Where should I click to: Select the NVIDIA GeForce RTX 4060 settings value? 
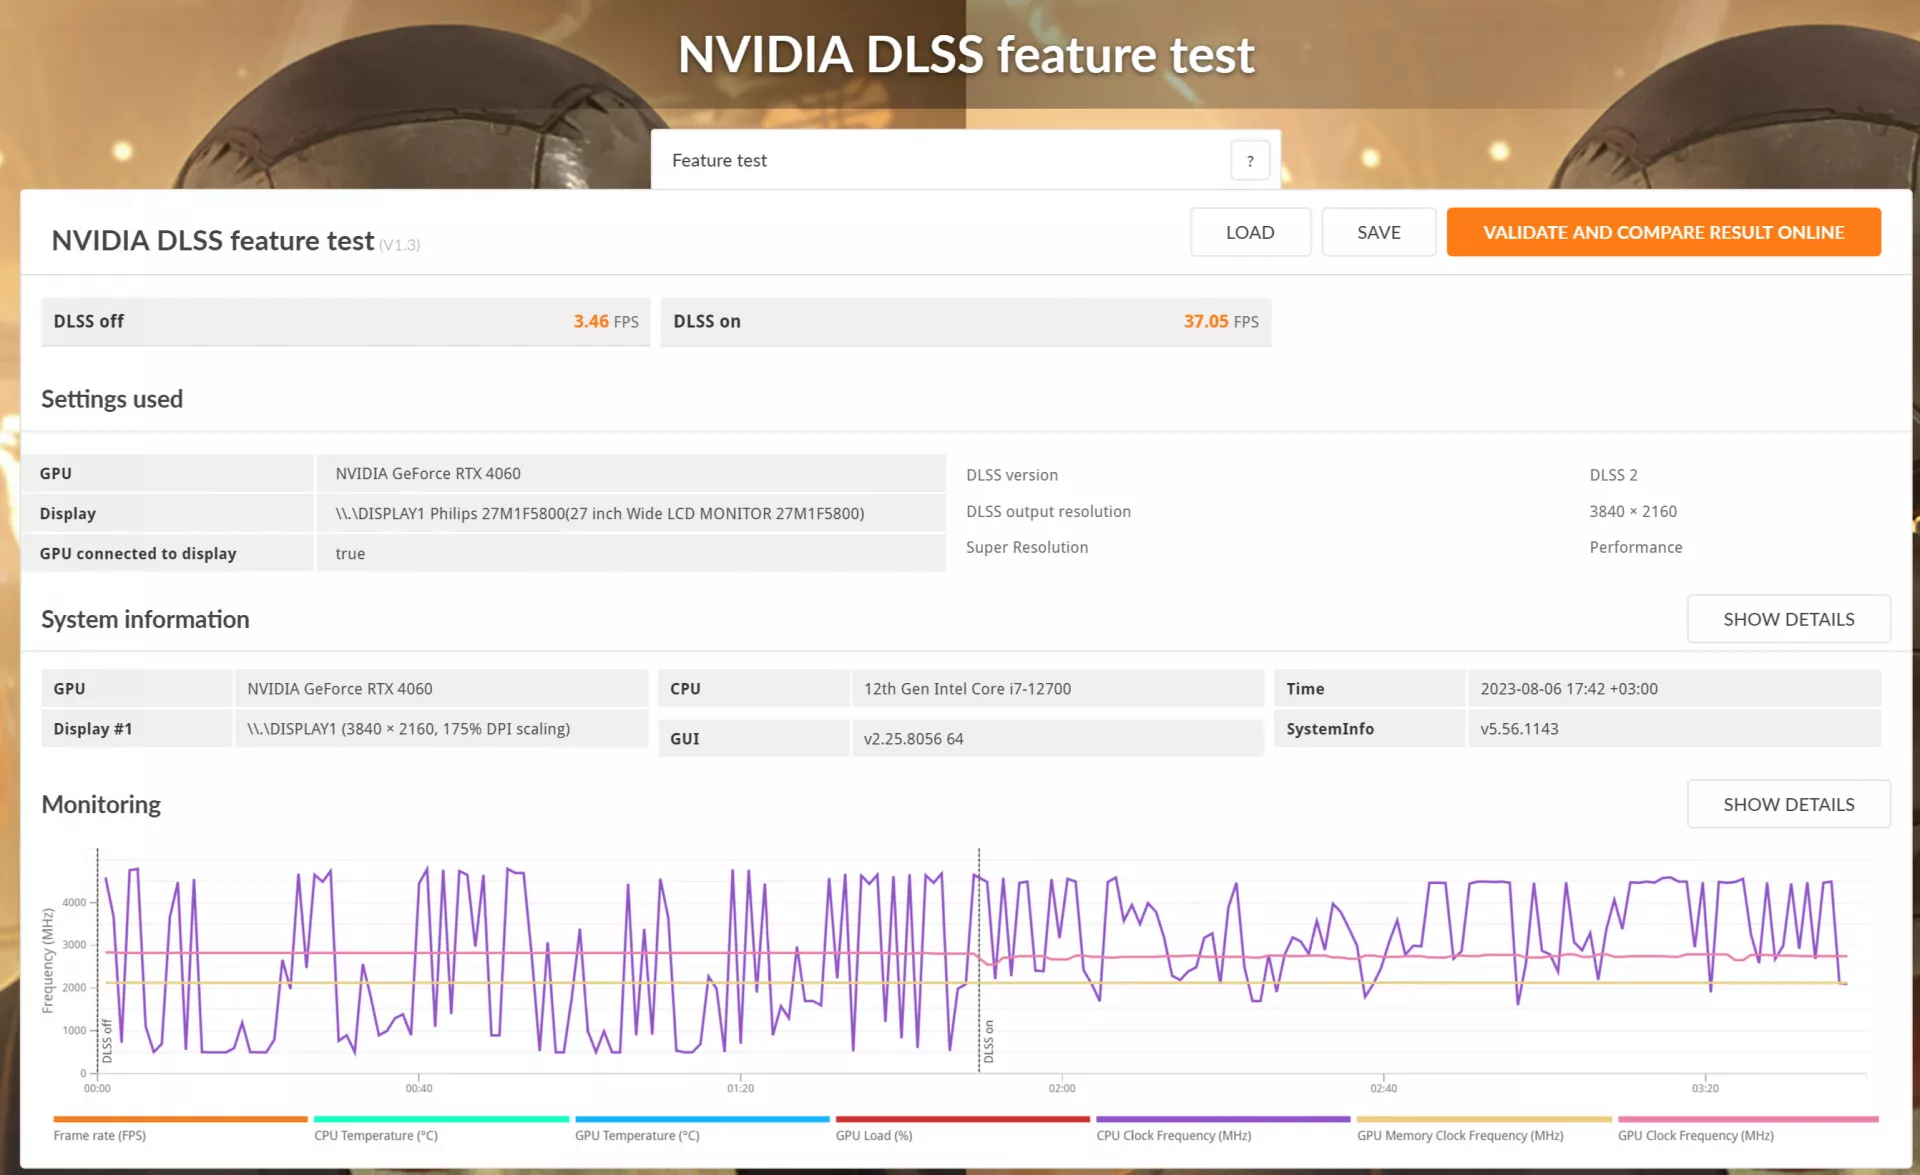[428, 473]
